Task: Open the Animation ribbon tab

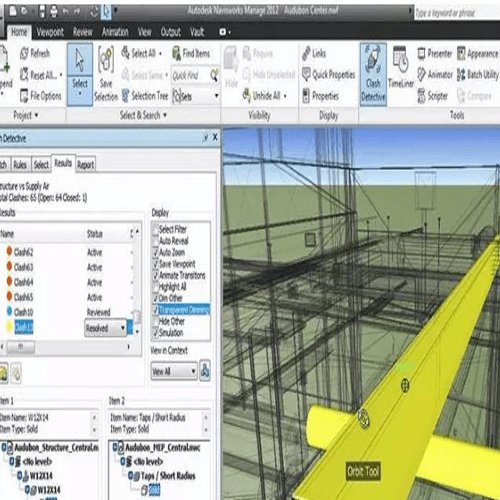Action: tap(115, 32)
